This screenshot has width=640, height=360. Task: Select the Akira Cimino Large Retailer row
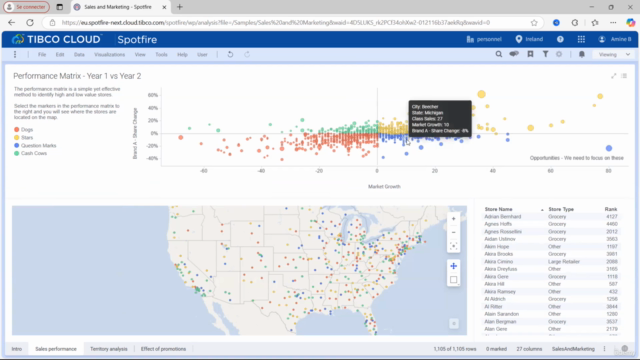(551, 262)
